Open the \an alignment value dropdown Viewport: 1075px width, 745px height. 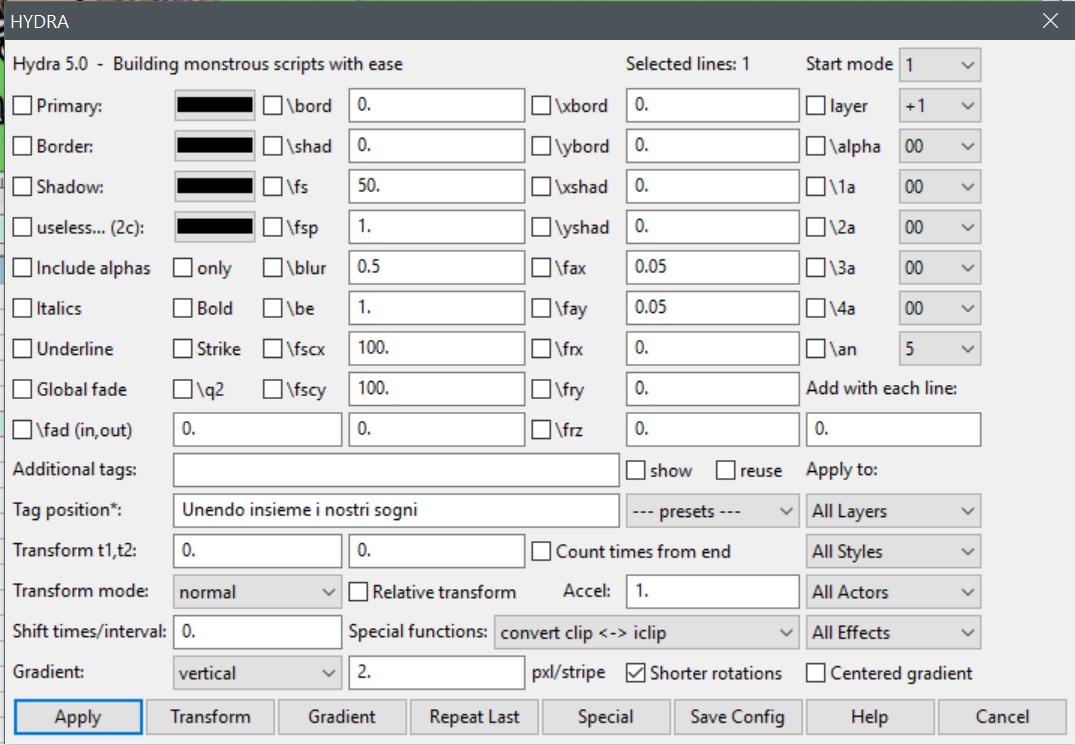point(939,349)
